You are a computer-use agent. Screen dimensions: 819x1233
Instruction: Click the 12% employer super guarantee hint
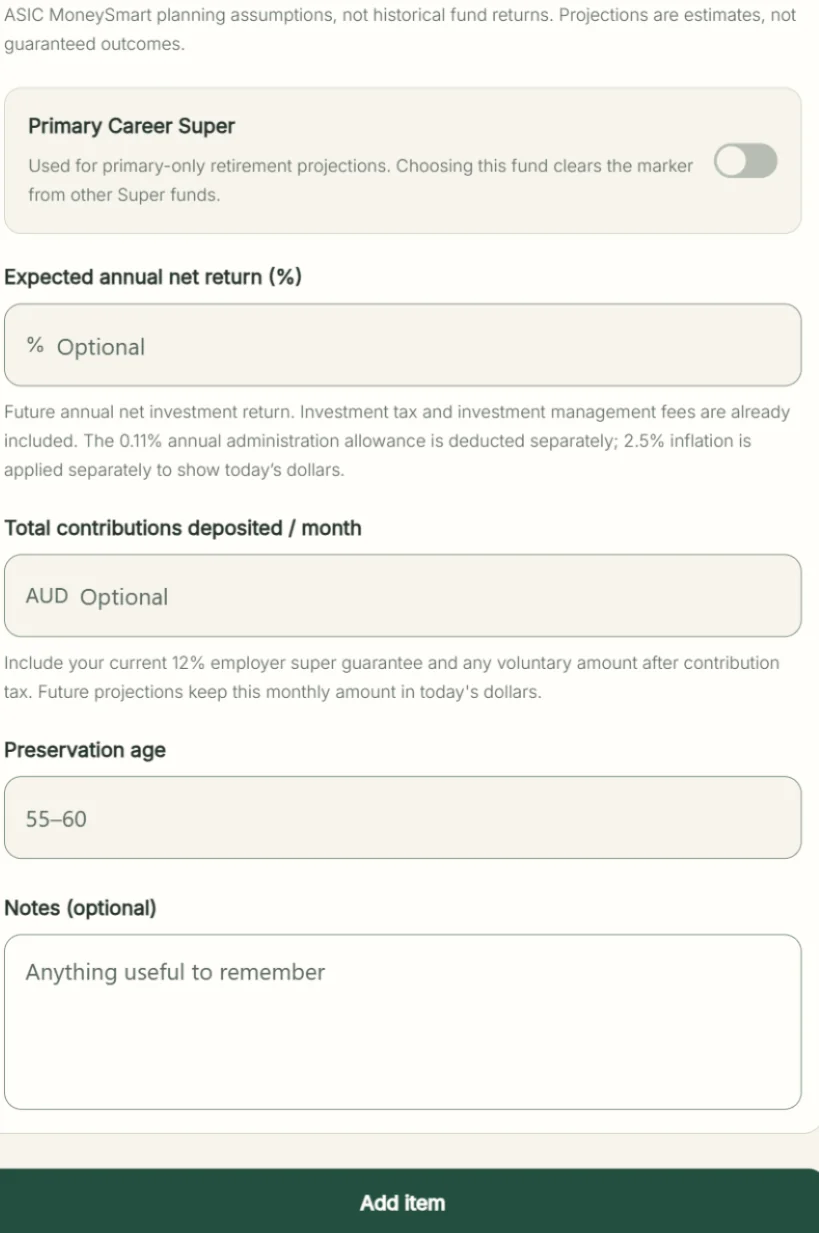(x=392, y=677)
